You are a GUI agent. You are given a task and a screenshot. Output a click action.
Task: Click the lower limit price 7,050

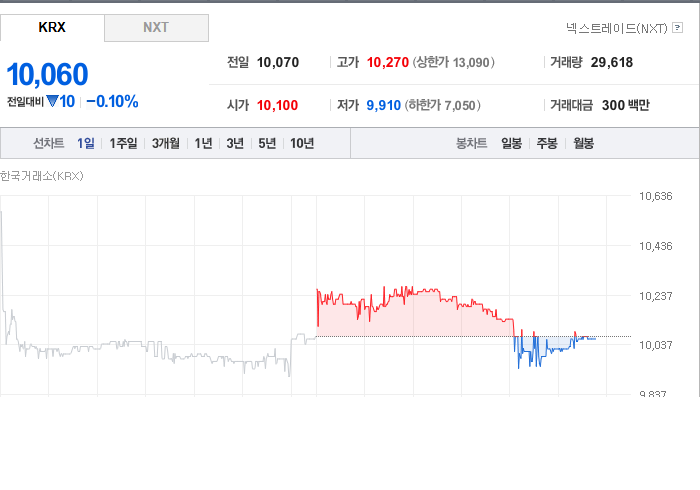click(x=460, y=106)
